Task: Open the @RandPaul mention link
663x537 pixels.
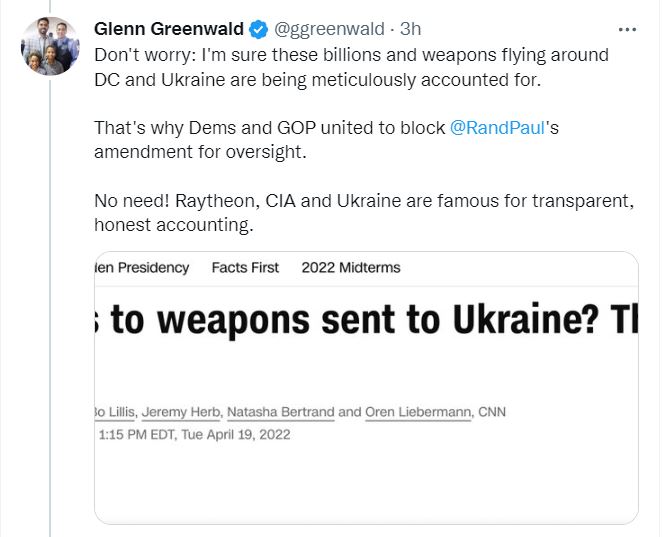Action: point(494,129)
